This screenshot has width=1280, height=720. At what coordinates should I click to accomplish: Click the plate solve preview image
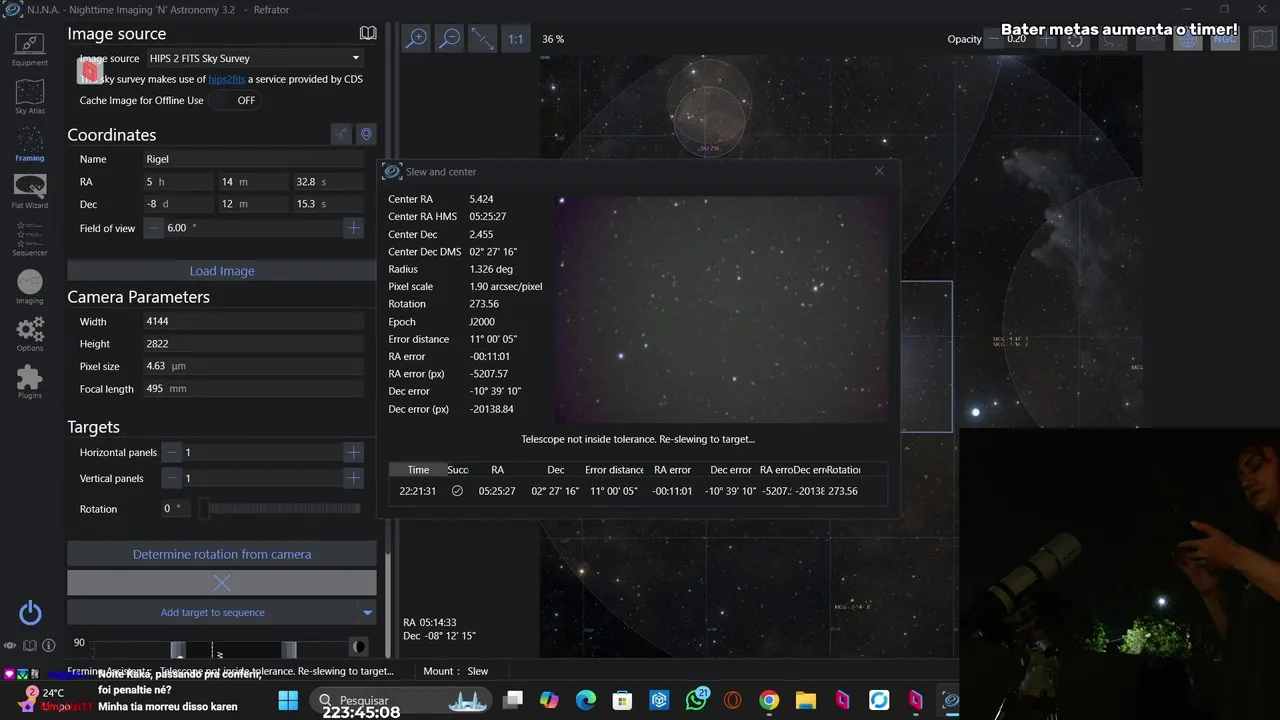(721, 309)
